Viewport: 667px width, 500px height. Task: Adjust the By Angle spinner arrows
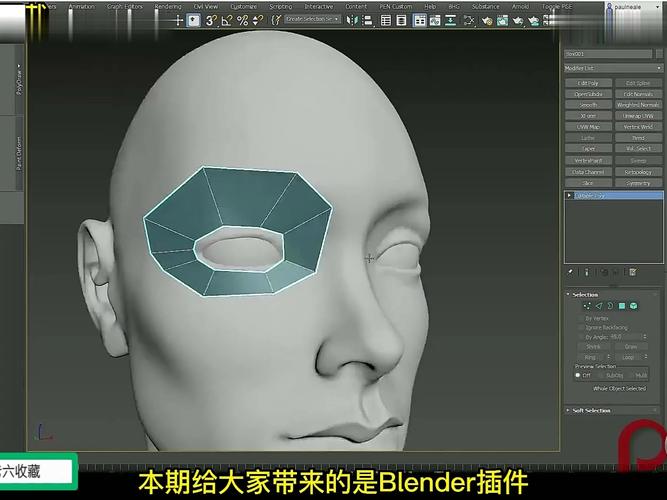click(645, 337)
